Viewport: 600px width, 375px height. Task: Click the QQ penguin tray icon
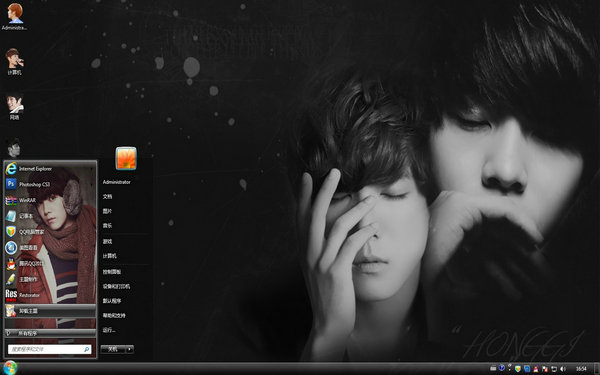pos(536,369)
